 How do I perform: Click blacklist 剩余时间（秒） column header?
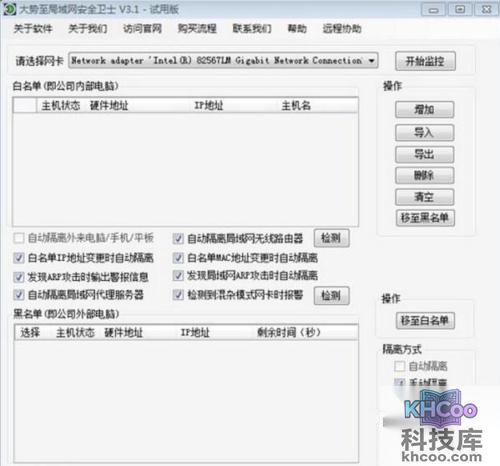point(289,332)
